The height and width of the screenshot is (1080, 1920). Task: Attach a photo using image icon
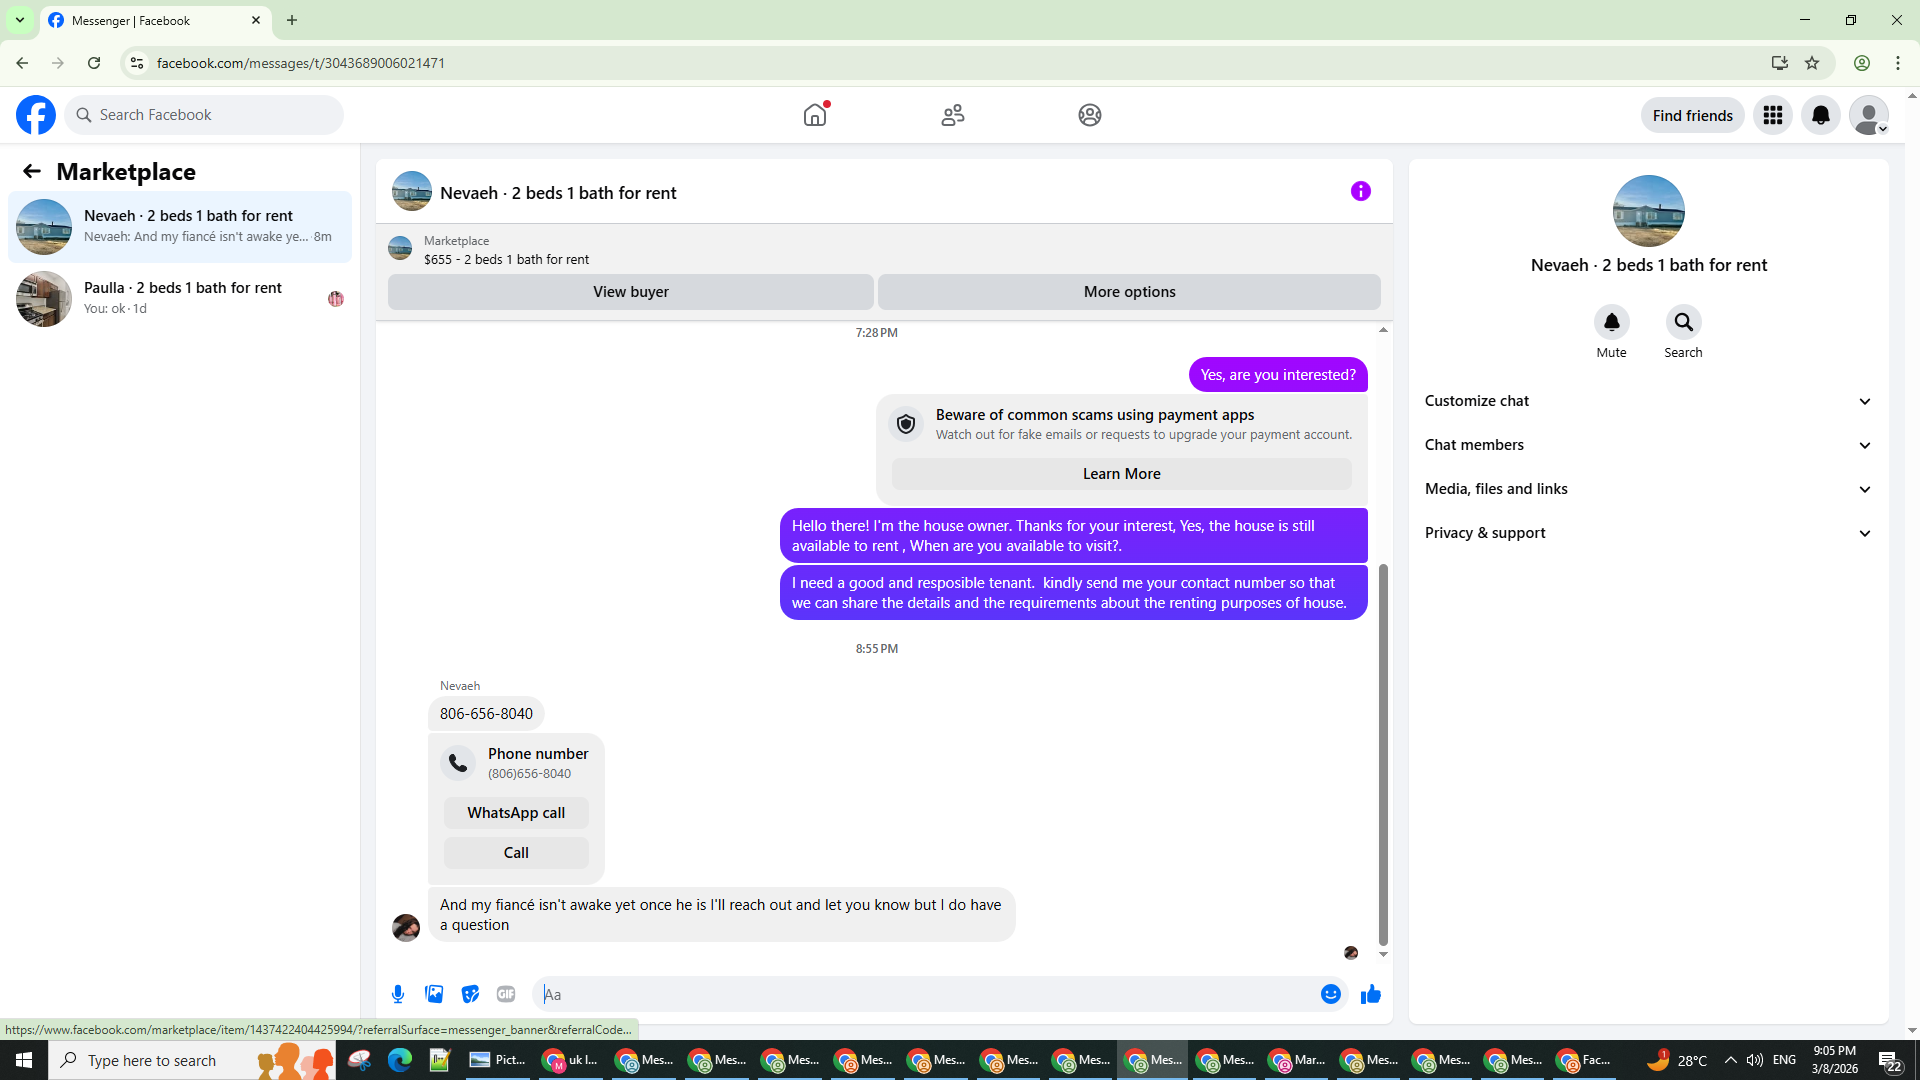[x=434, y=994]
